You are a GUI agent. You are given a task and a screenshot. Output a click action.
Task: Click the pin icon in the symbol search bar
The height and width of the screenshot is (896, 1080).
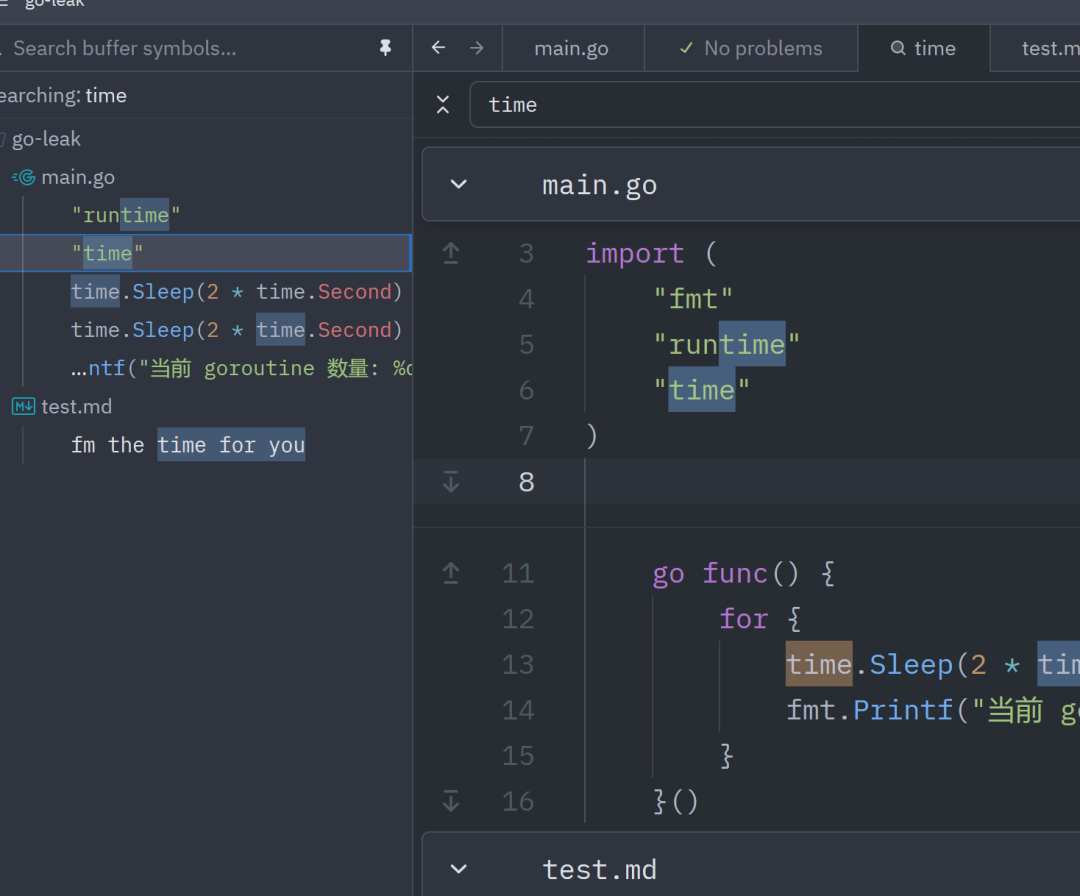click(385, 48)
